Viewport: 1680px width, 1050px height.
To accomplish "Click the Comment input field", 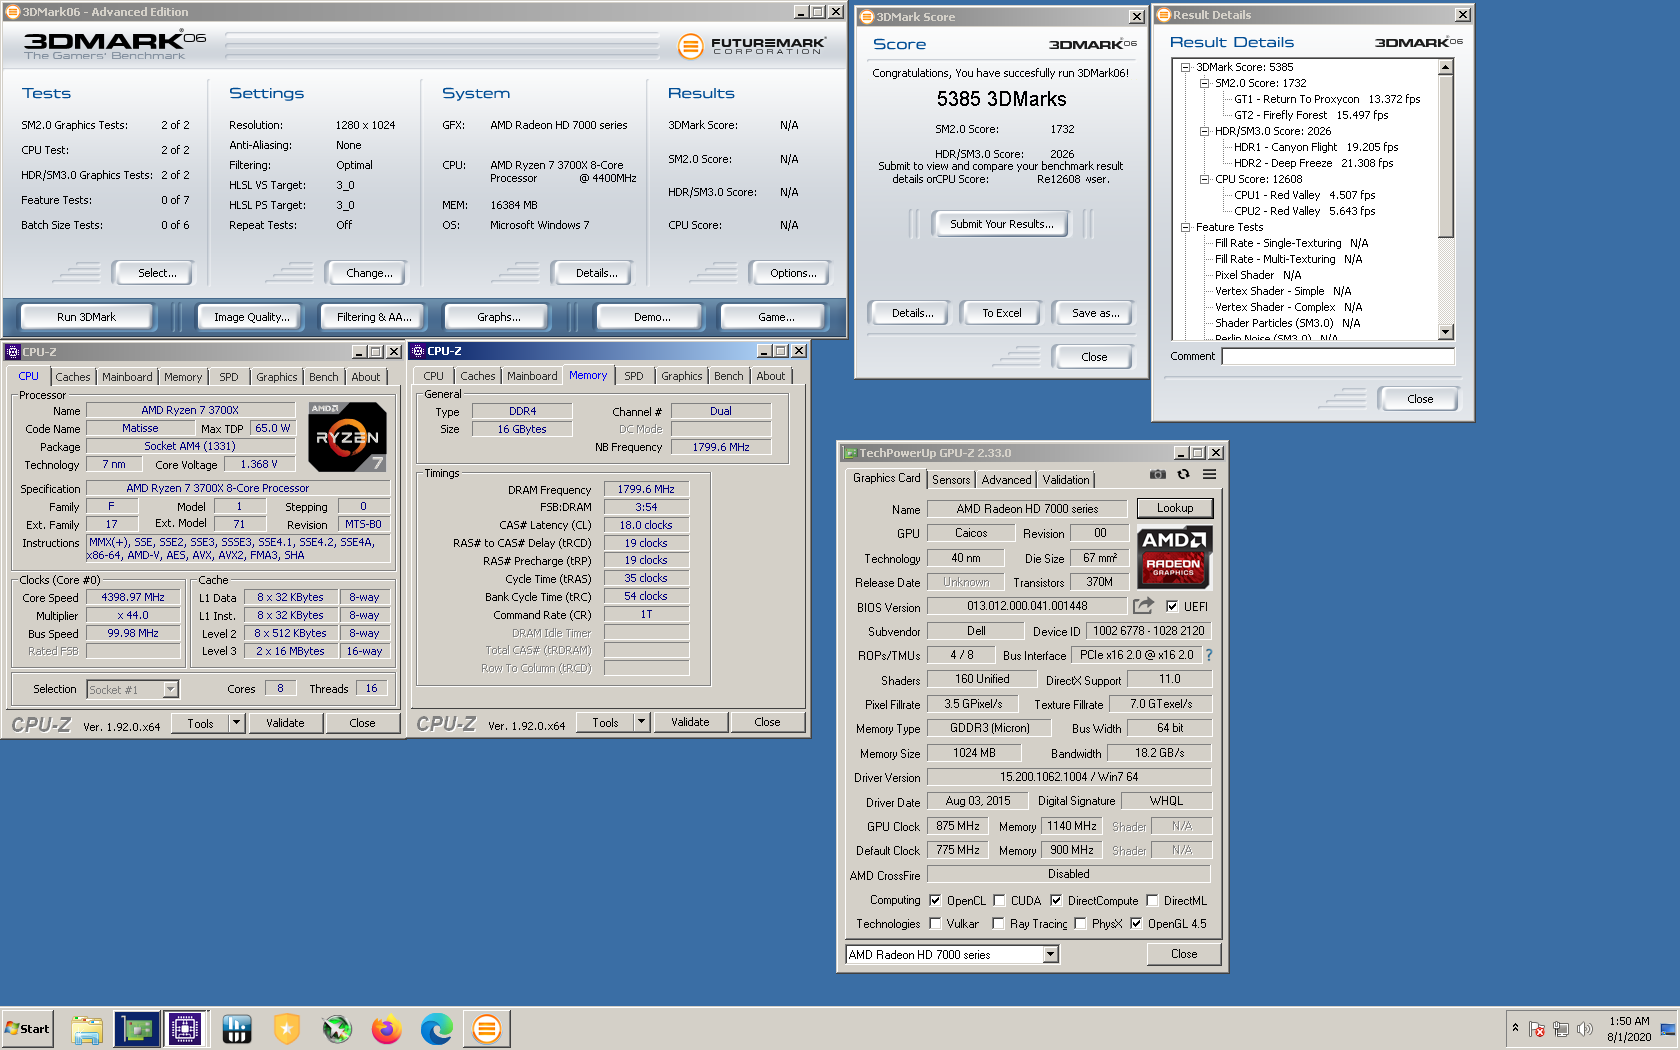I will 1338,356.
